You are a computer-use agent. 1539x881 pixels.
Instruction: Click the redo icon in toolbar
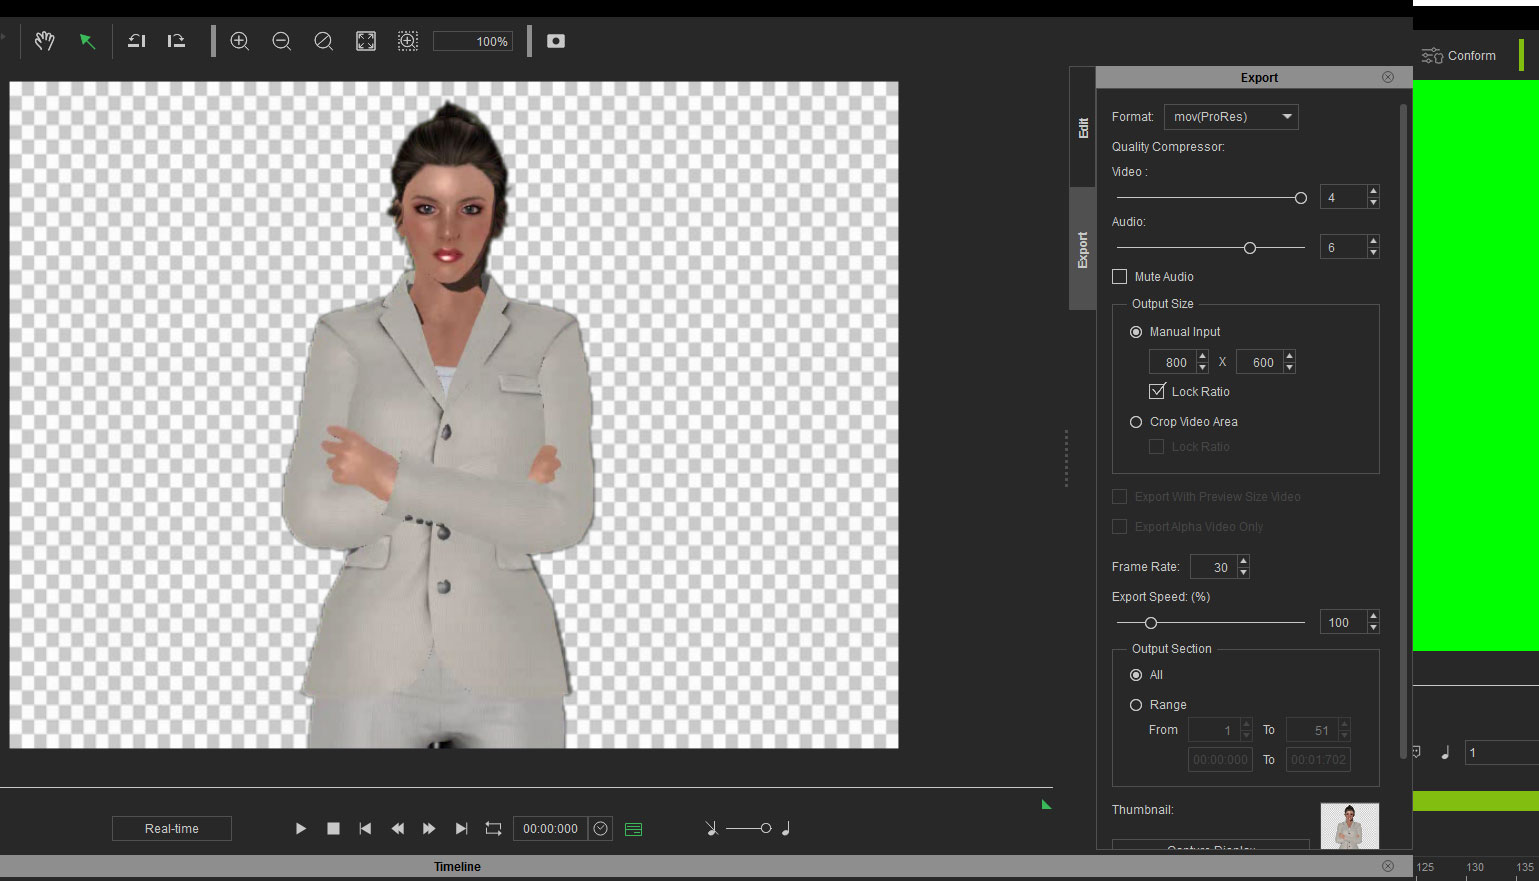[x=176, y=41]
